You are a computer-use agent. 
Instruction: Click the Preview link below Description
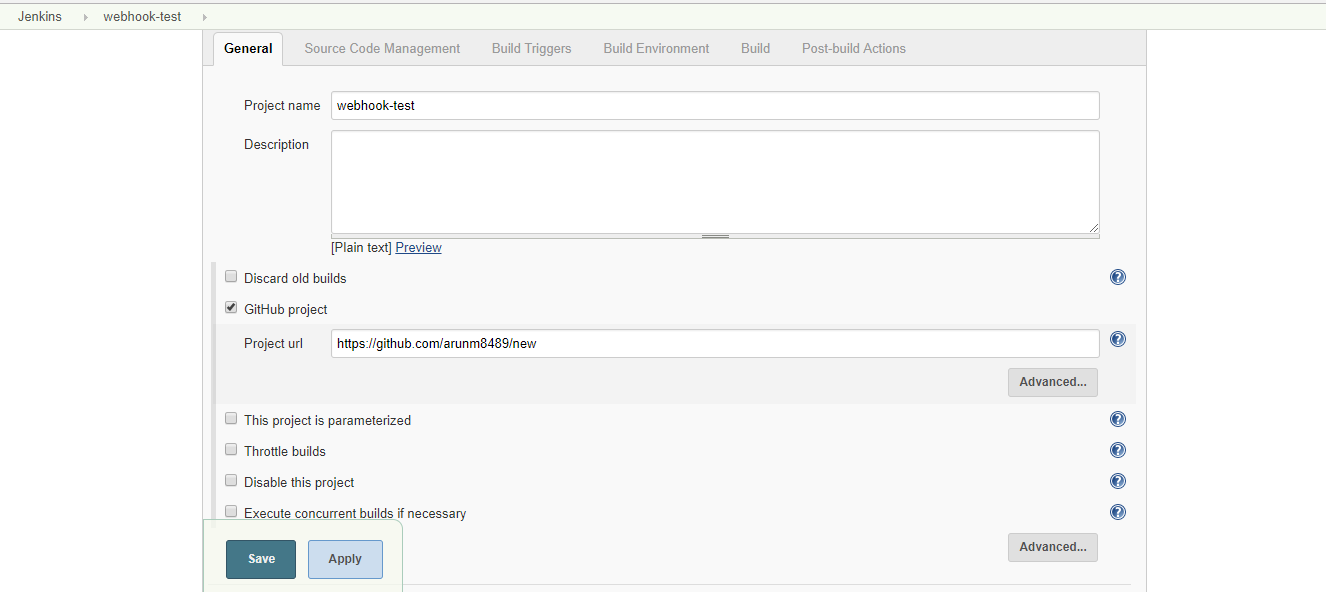418,247
